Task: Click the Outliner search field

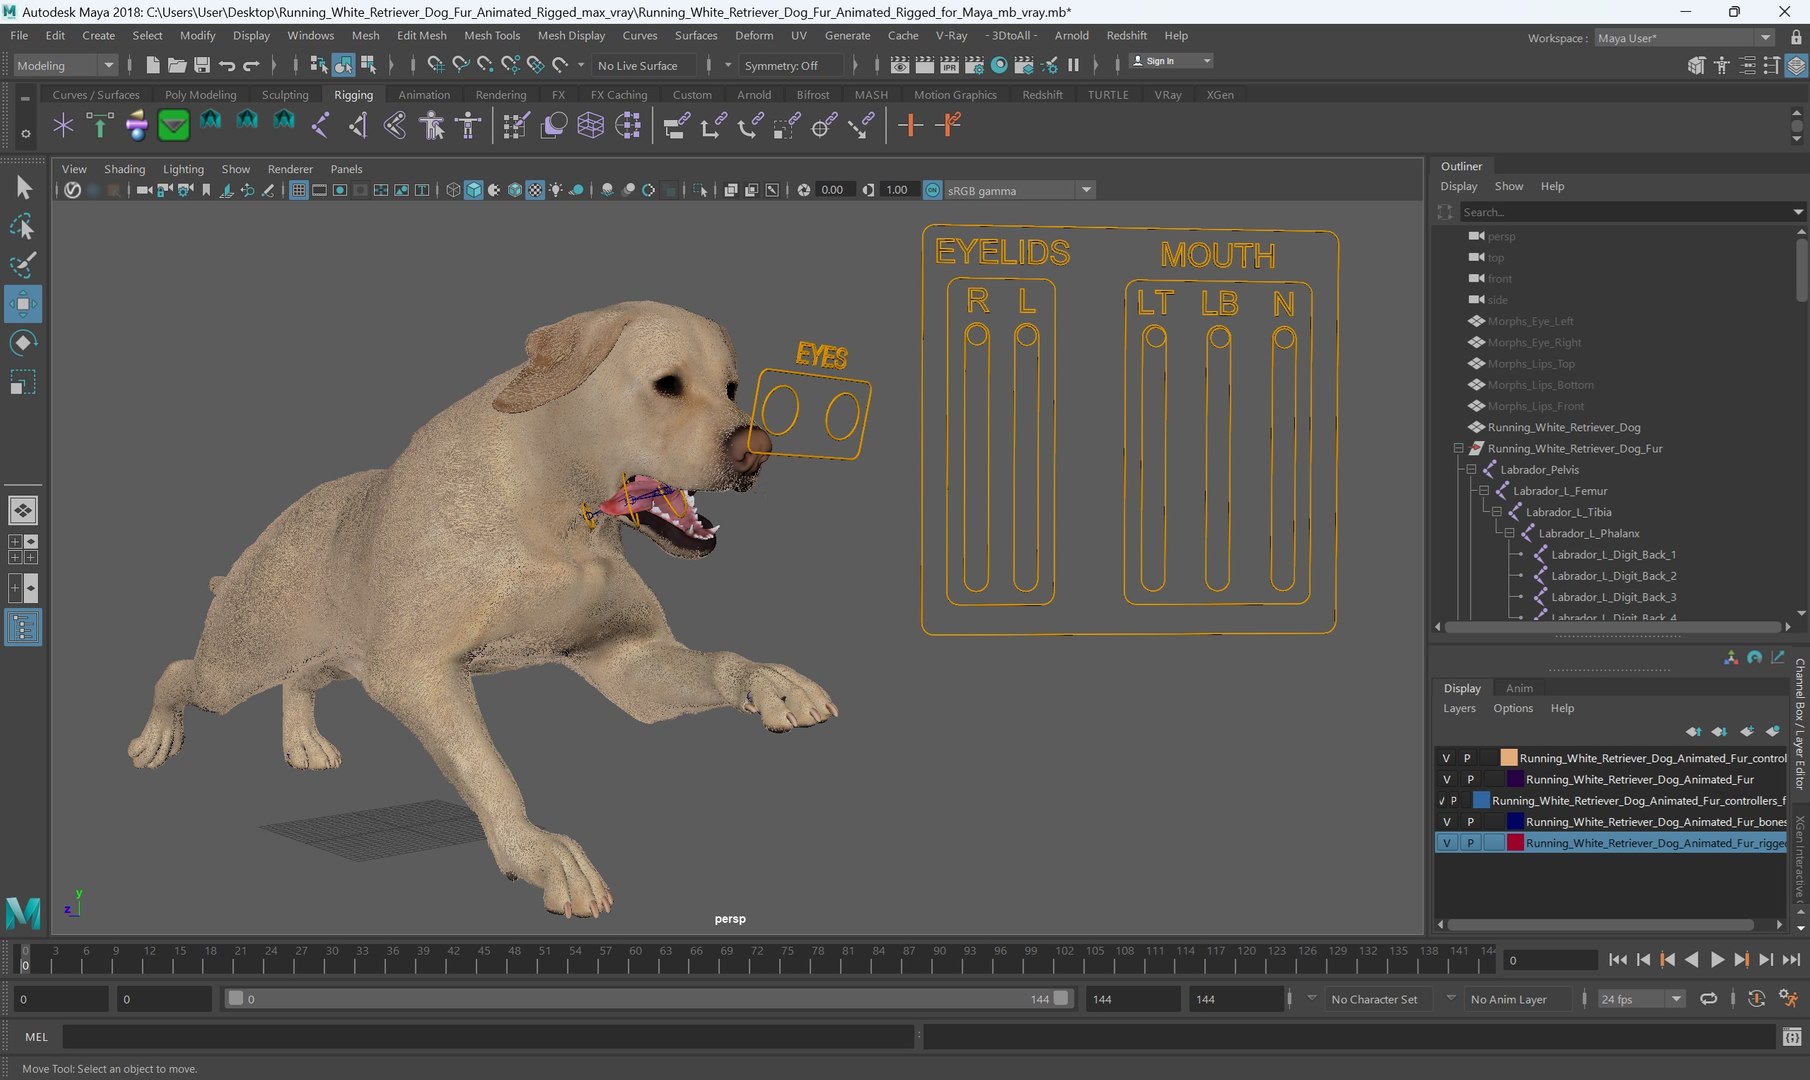Action: pos(1625,212)
